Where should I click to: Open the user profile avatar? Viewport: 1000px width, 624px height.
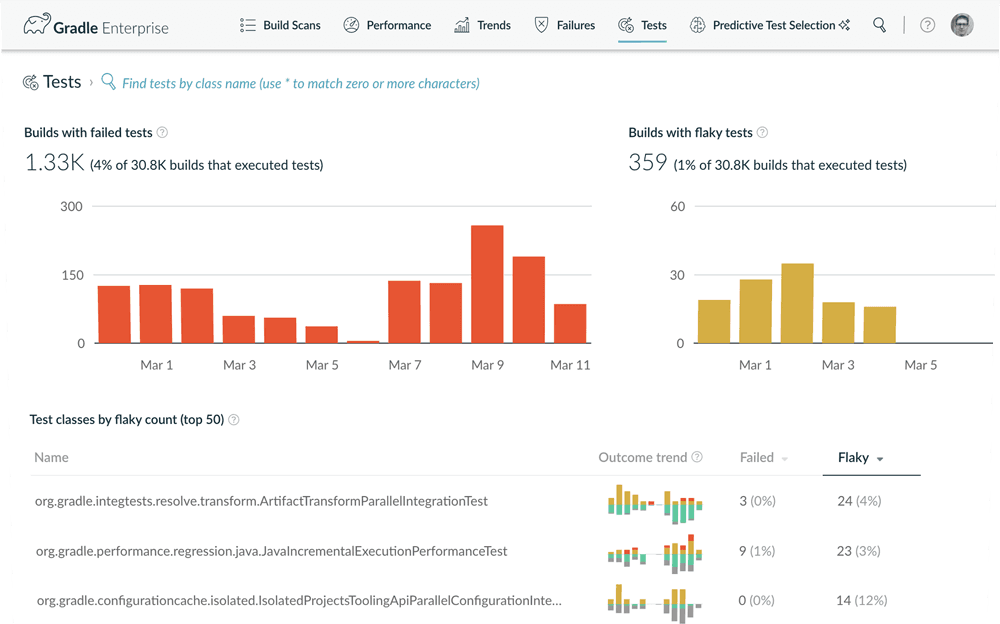pos(962,25)
